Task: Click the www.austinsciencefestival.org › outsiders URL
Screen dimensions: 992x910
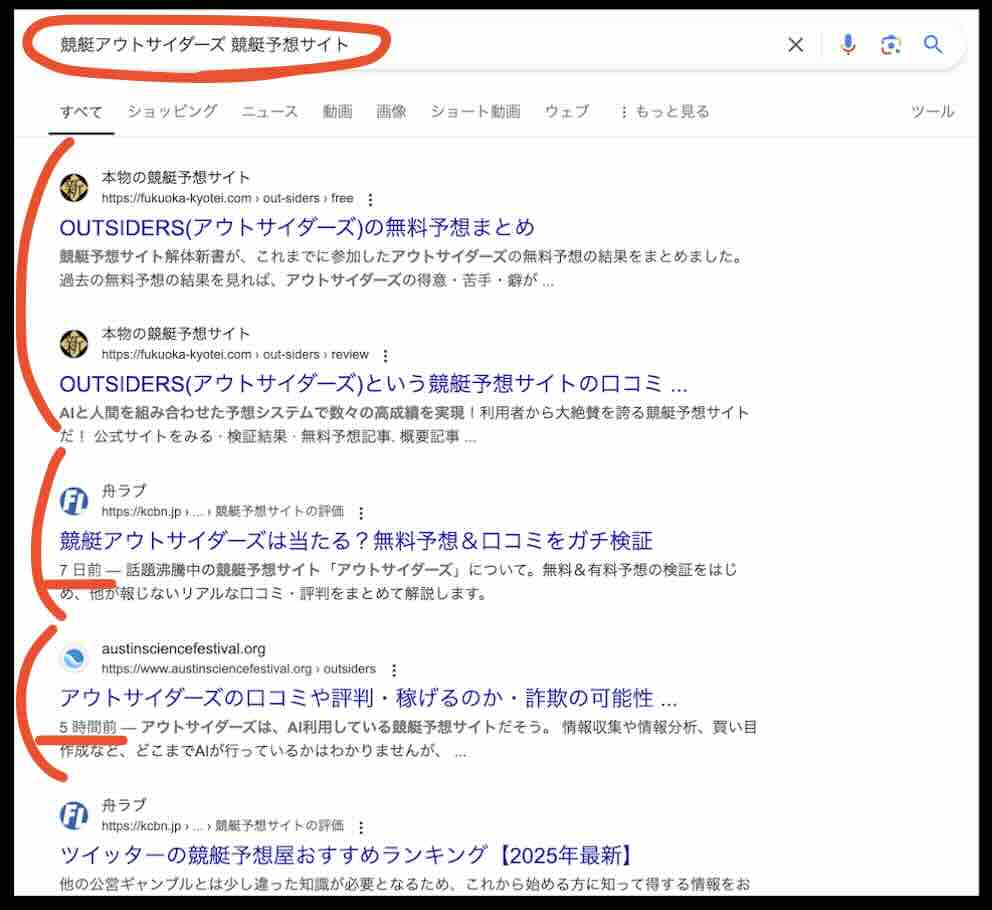Action: 239,669
